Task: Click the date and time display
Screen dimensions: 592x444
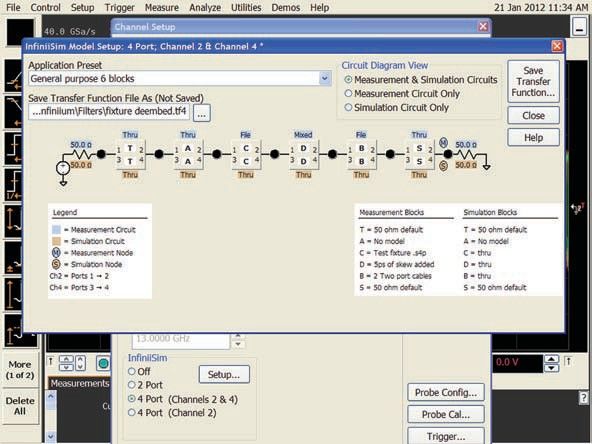Action: [541, 7]
